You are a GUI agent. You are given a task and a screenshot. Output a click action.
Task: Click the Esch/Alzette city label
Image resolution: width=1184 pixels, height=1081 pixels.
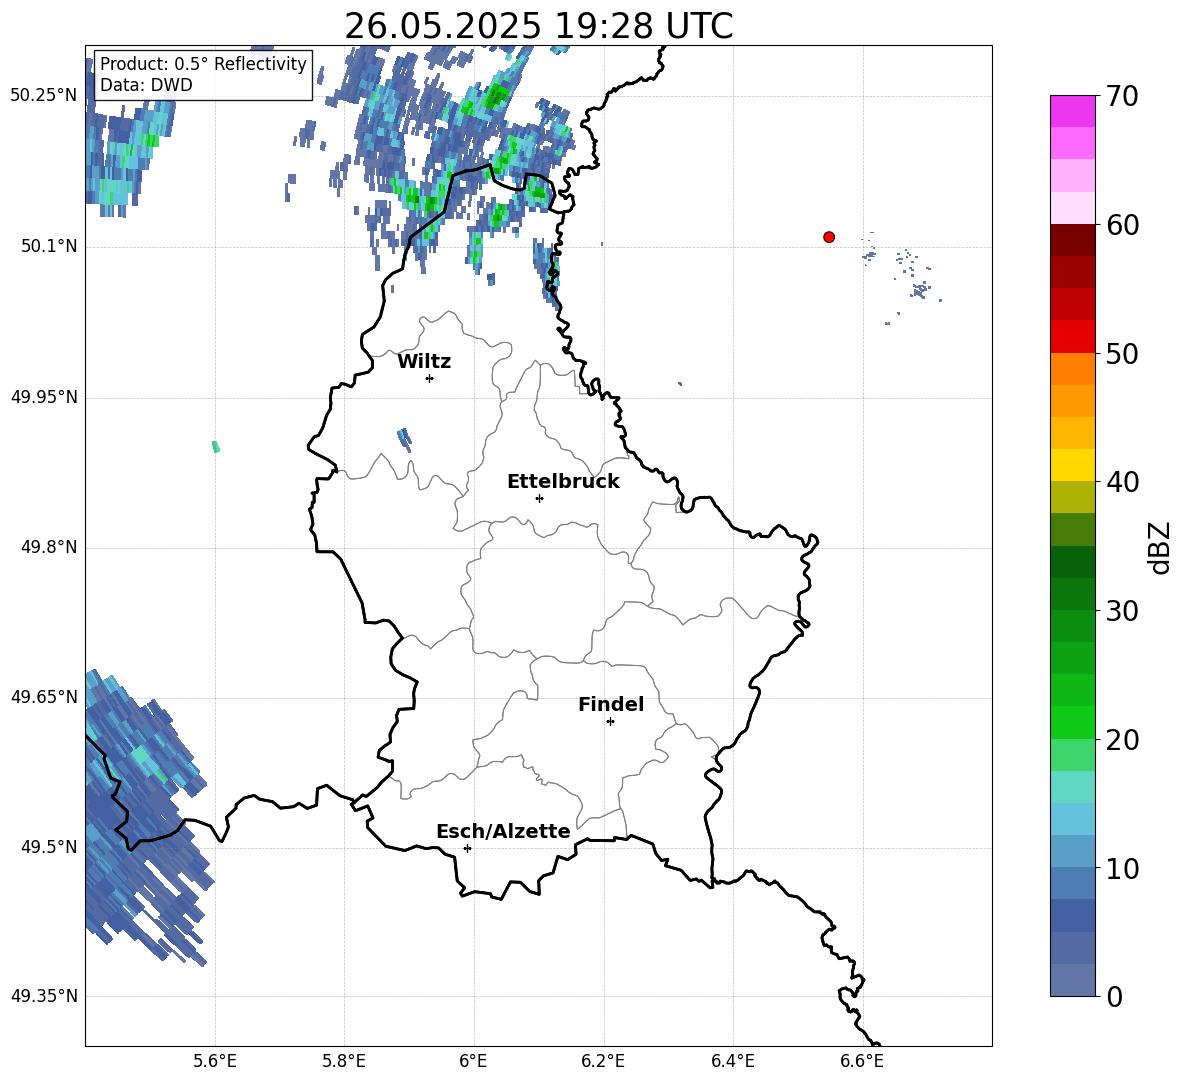(503, 831)
